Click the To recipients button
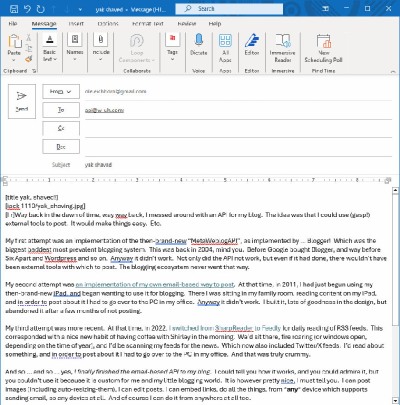This screenshot has height=405, width=400. tap(61, 110)
